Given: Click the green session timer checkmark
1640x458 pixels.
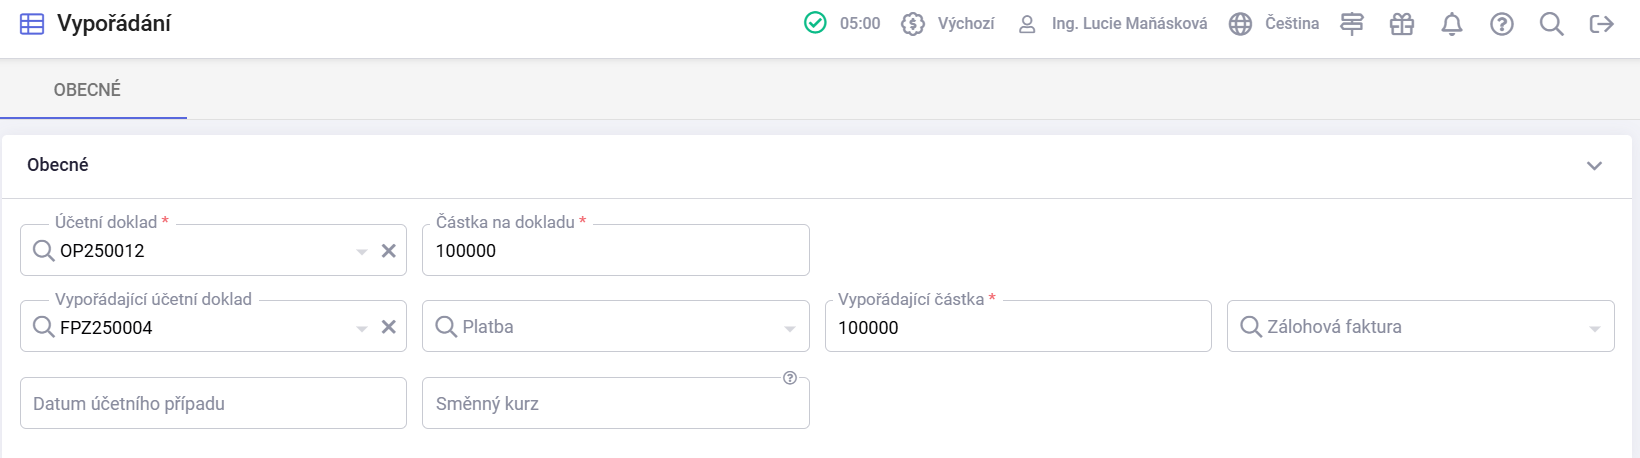Looking at the screenshot, I should (816, 23).
